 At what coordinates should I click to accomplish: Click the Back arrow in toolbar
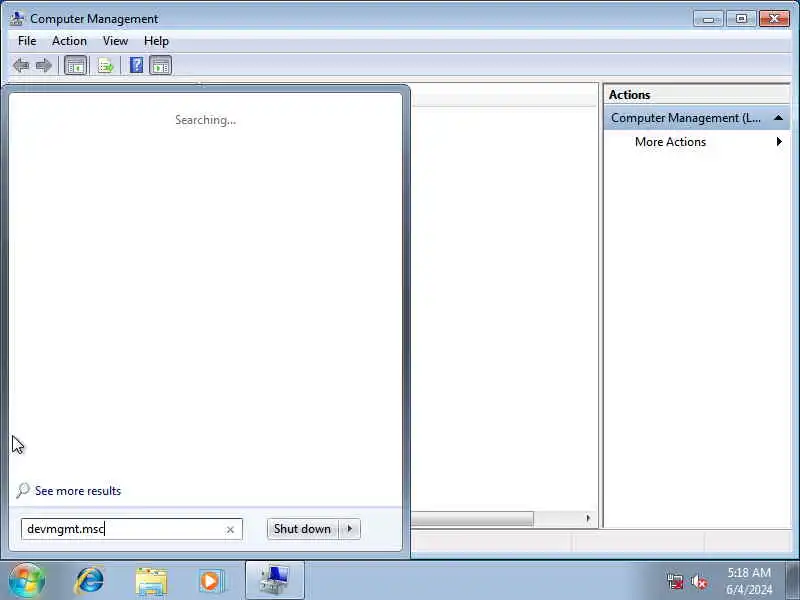tap(21, 65)
